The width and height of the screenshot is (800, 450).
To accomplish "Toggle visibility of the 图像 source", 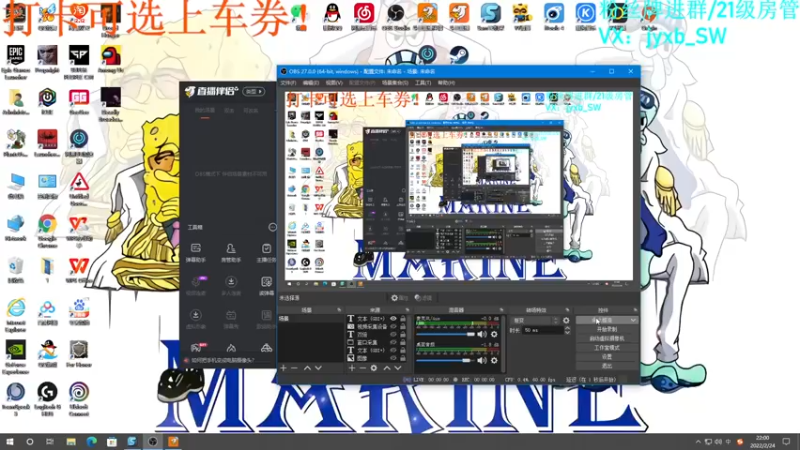I will (393, 358).
